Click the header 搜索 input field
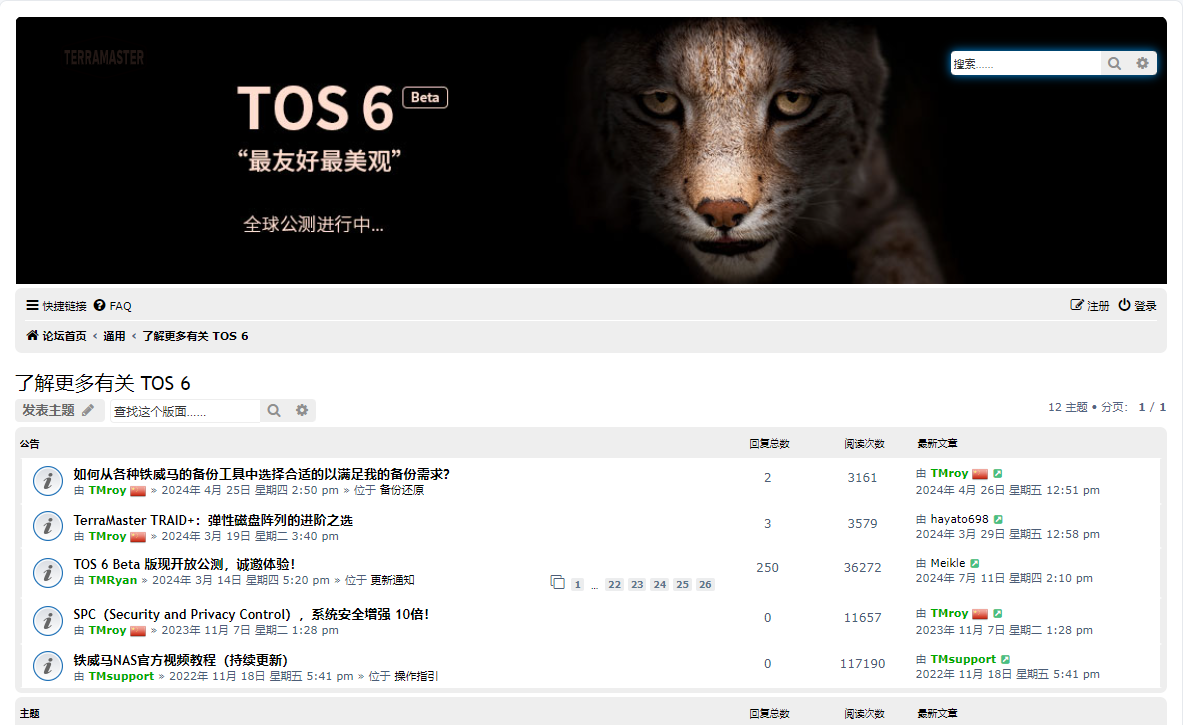The image size is (1183, 725). (x=1024, y=63)
